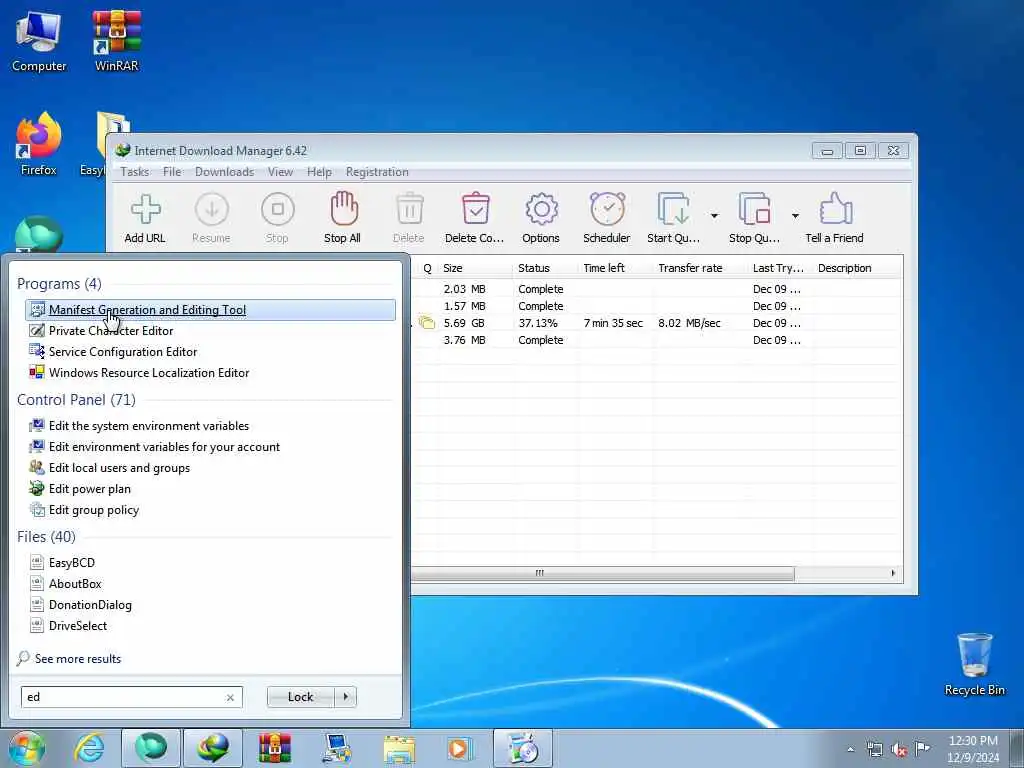This screenshot has width=1024, height=768.
Task: Clear the search box with X
Action: tap(230, 697)
